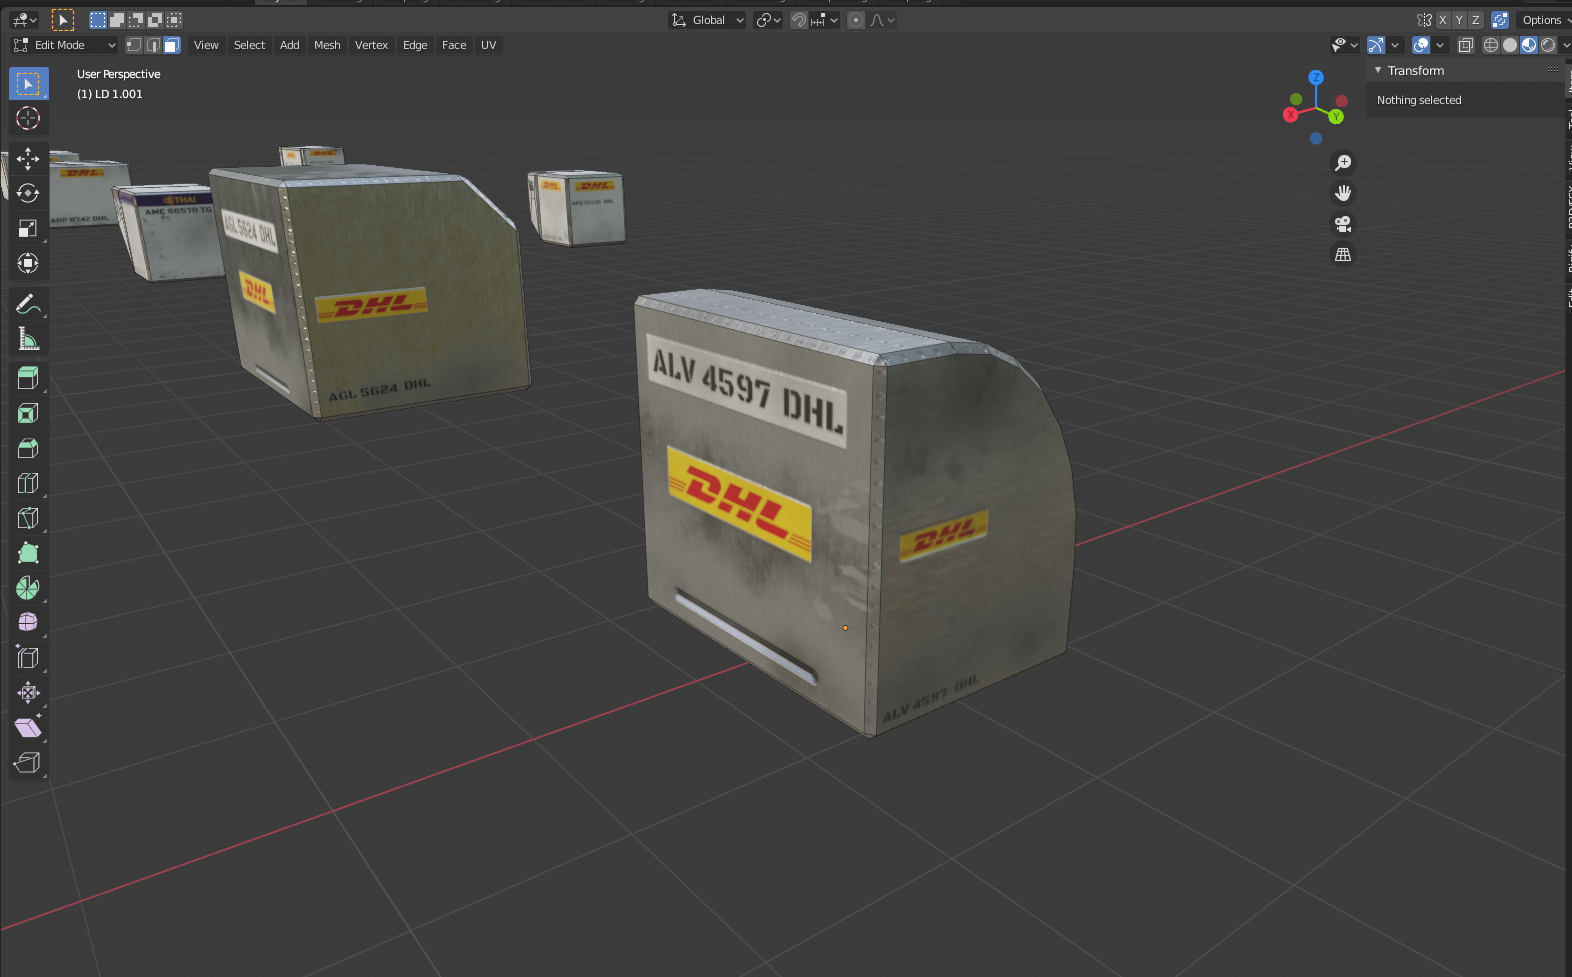The height and width of the screenshot is (977, 1572).
Task: Toggle snapping magnet
Action: click(799, 20)
